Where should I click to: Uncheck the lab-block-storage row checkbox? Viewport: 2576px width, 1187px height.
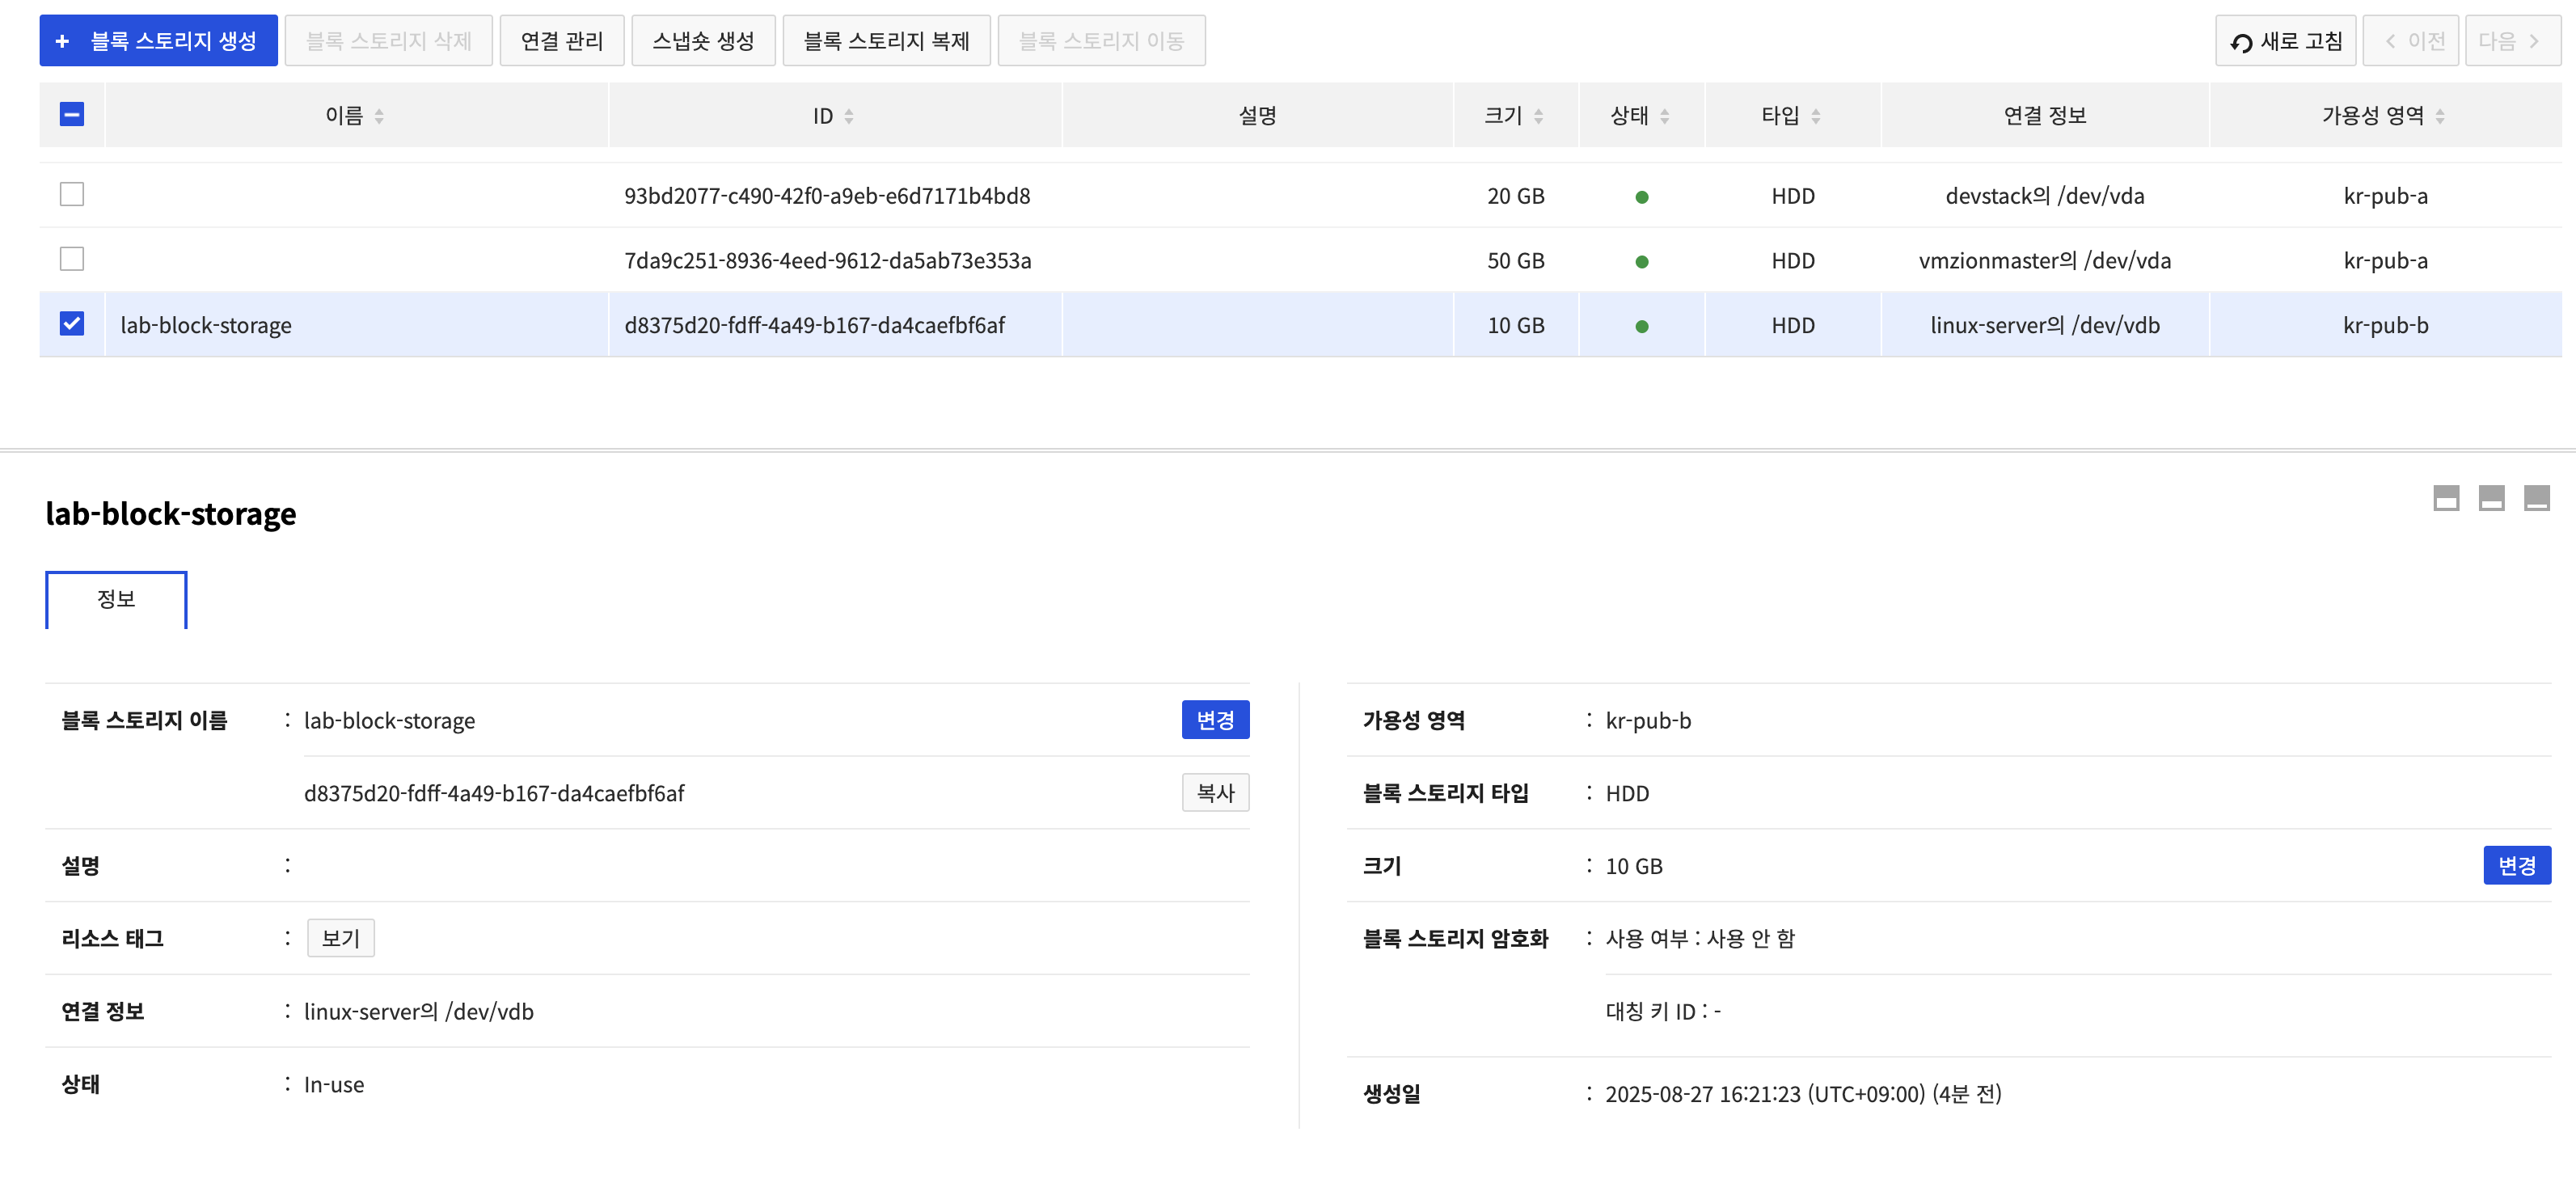coord(72,323)
